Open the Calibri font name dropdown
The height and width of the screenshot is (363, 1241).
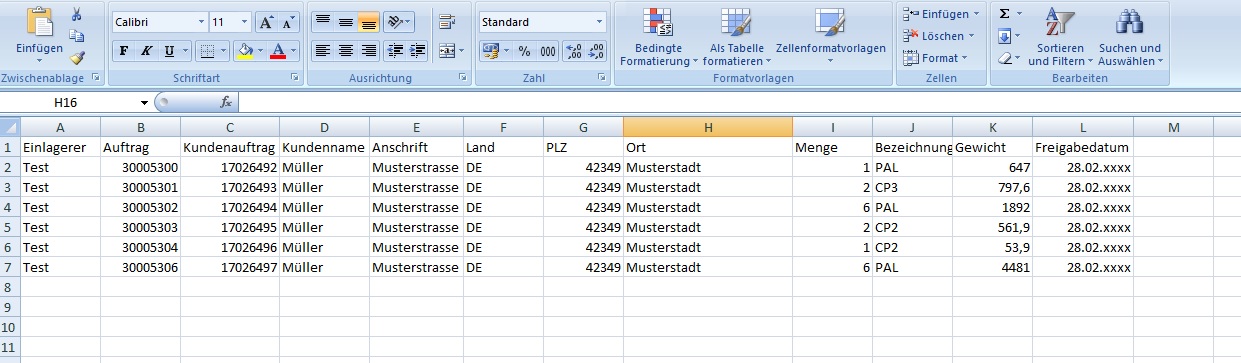[201, 22]
